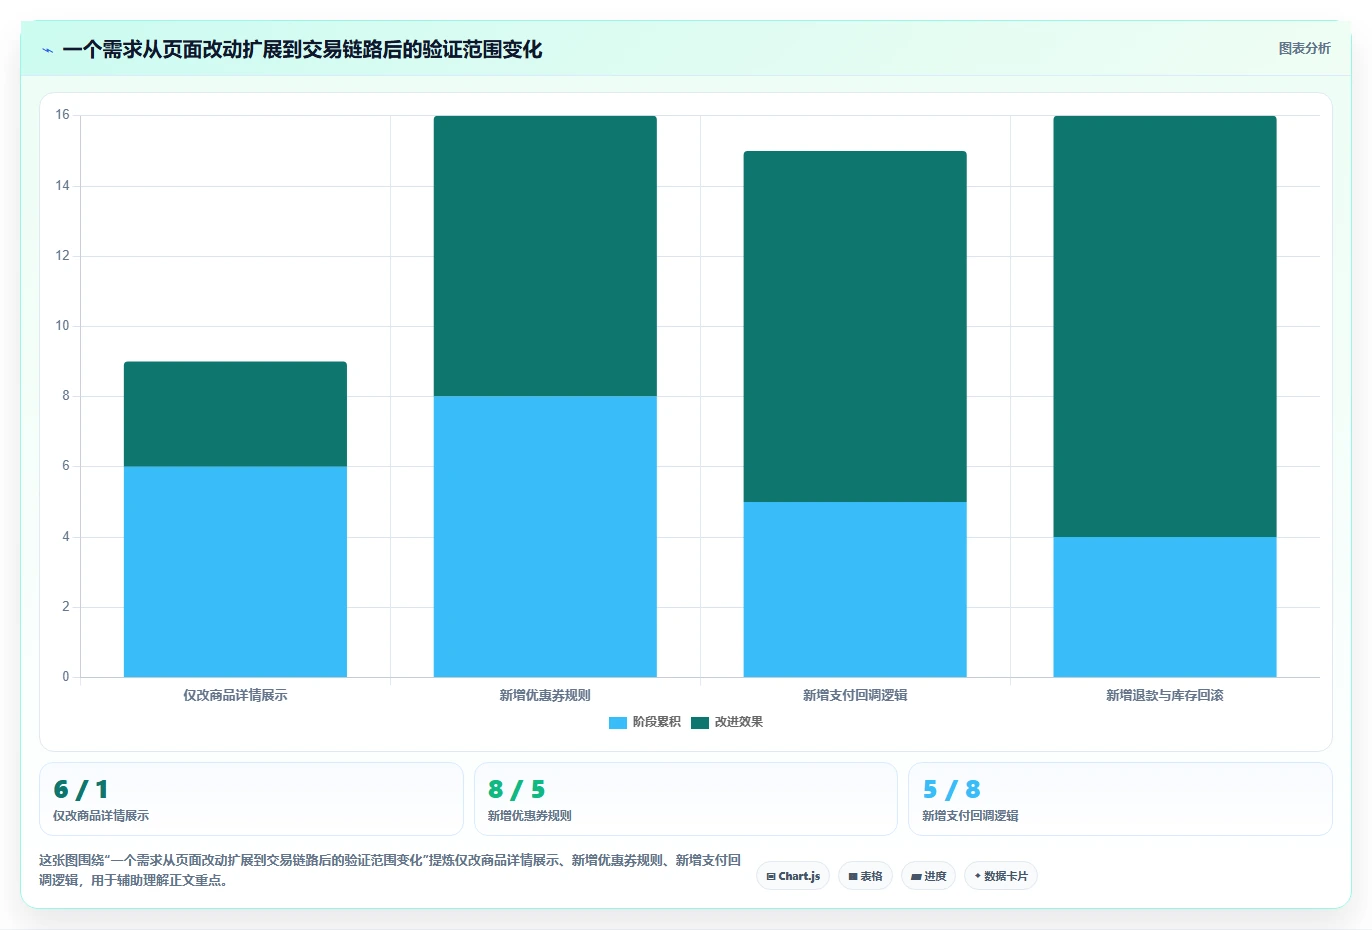This screenshot has width=1372, height=930.
Task: Click the green bar segment for 新增支付回调逻辑
Action: [x=855, y=327]
